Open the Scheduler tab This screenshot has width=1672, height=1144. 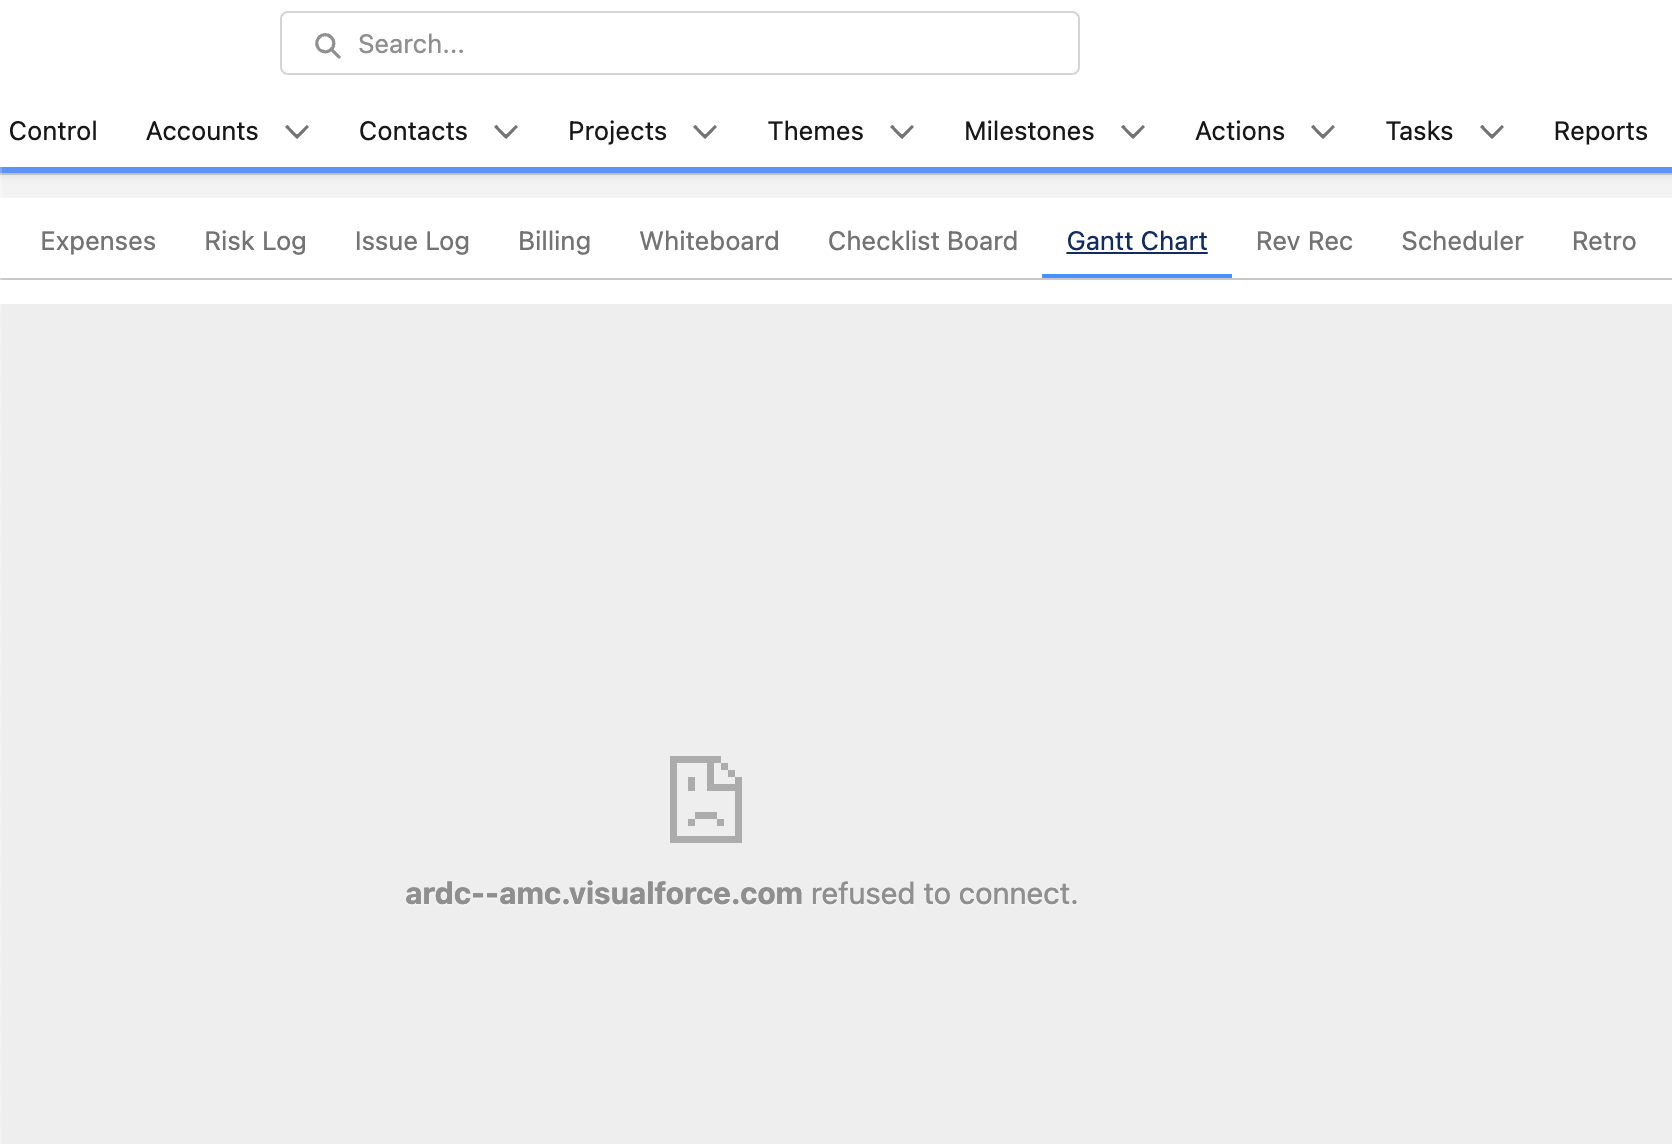pyautogui.click(x=1461, y=241)
